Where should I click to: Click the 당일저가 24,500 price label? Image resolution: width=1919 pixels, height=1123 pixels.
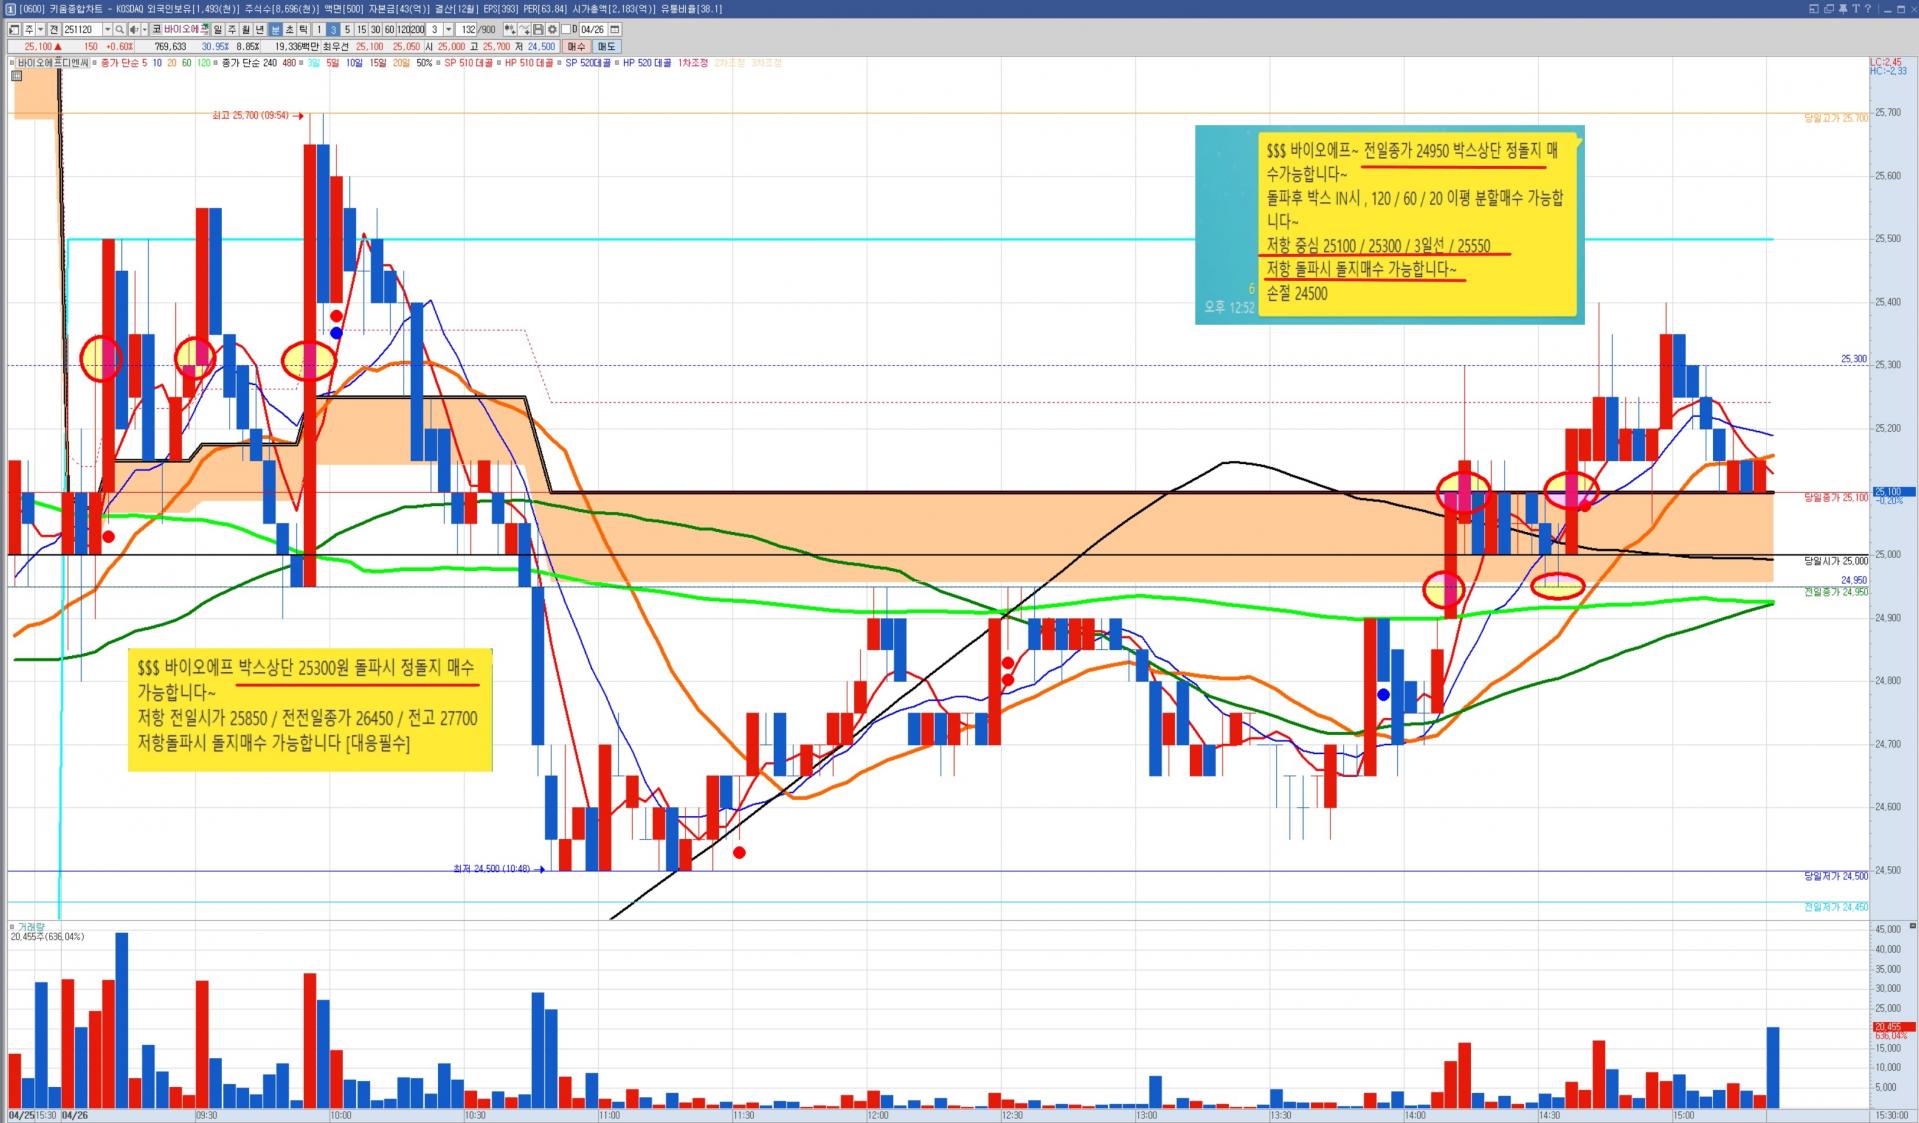tap(1836, 876)
